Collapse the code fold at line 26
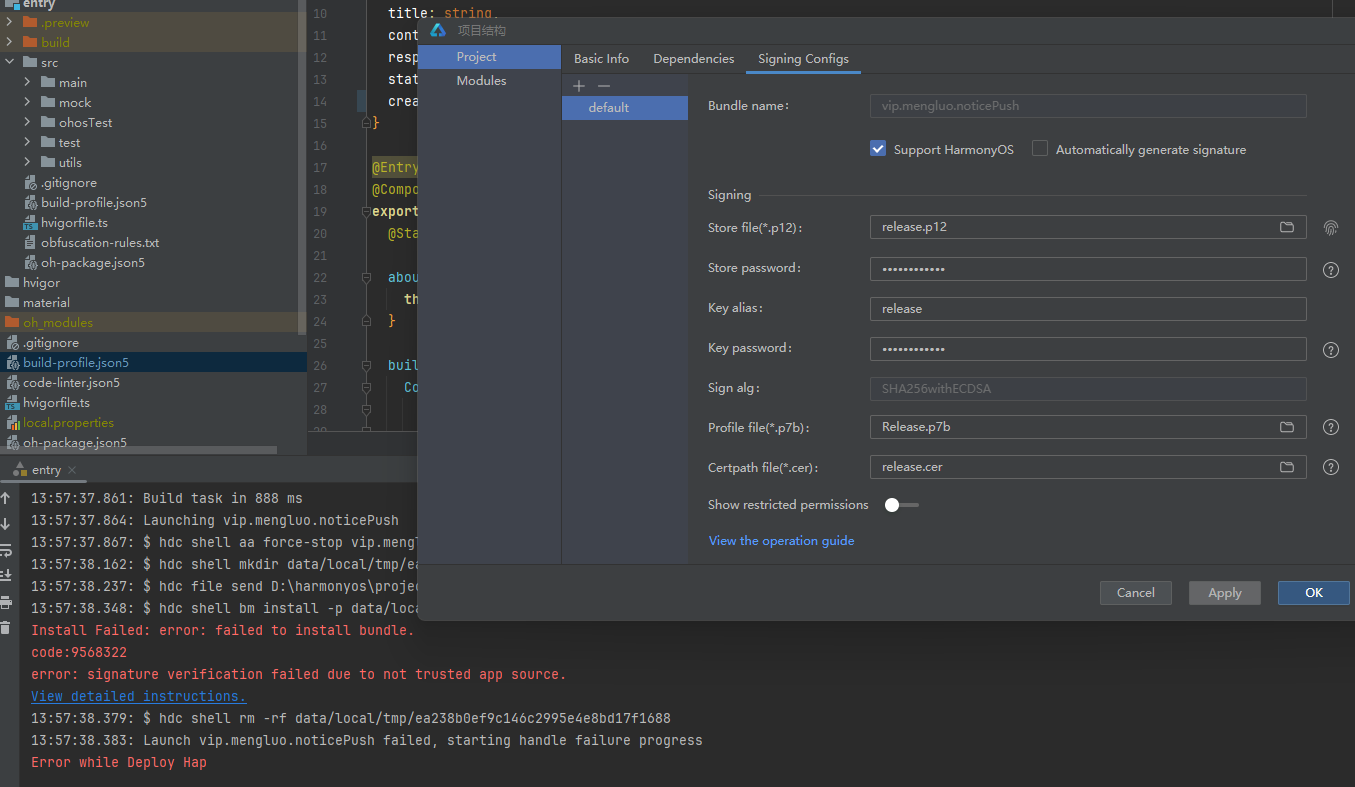 (367, 365)
